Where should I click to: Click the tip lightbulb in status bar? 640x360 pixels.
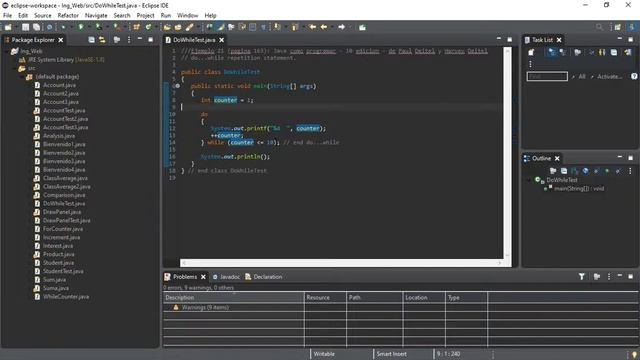tap(634, 355)
